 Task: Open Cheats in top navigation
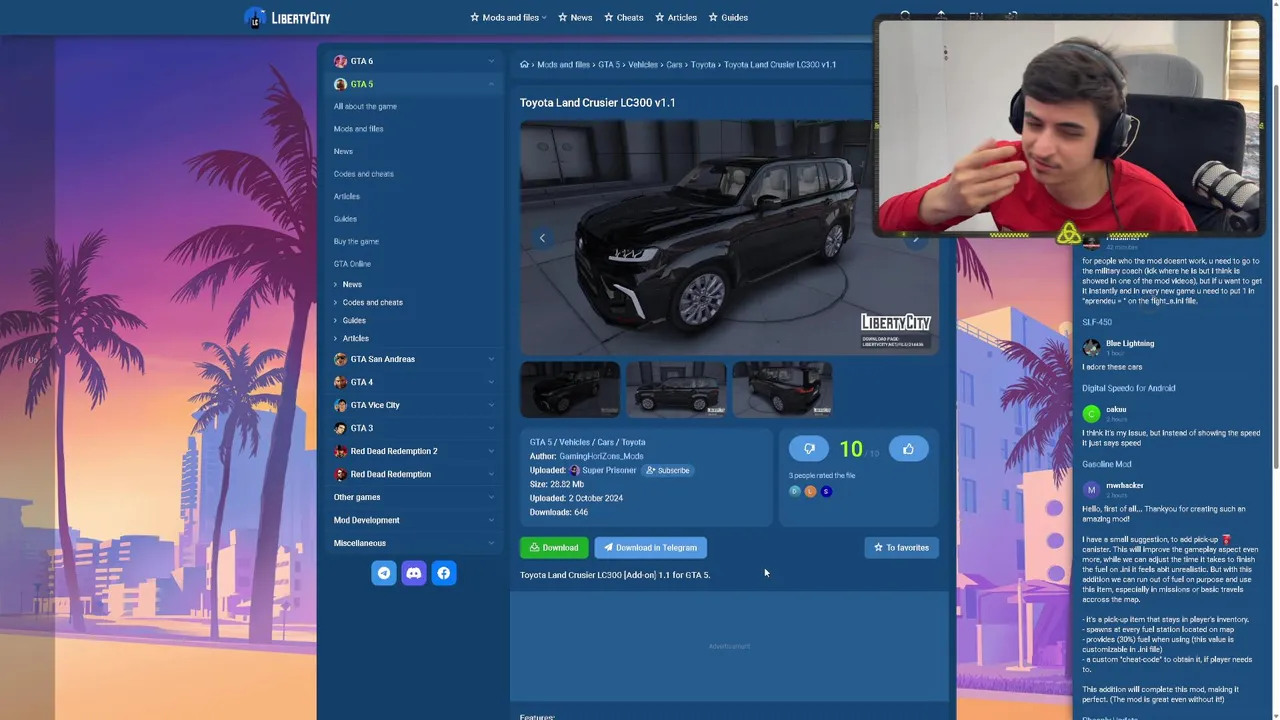(x=623, y=17)
